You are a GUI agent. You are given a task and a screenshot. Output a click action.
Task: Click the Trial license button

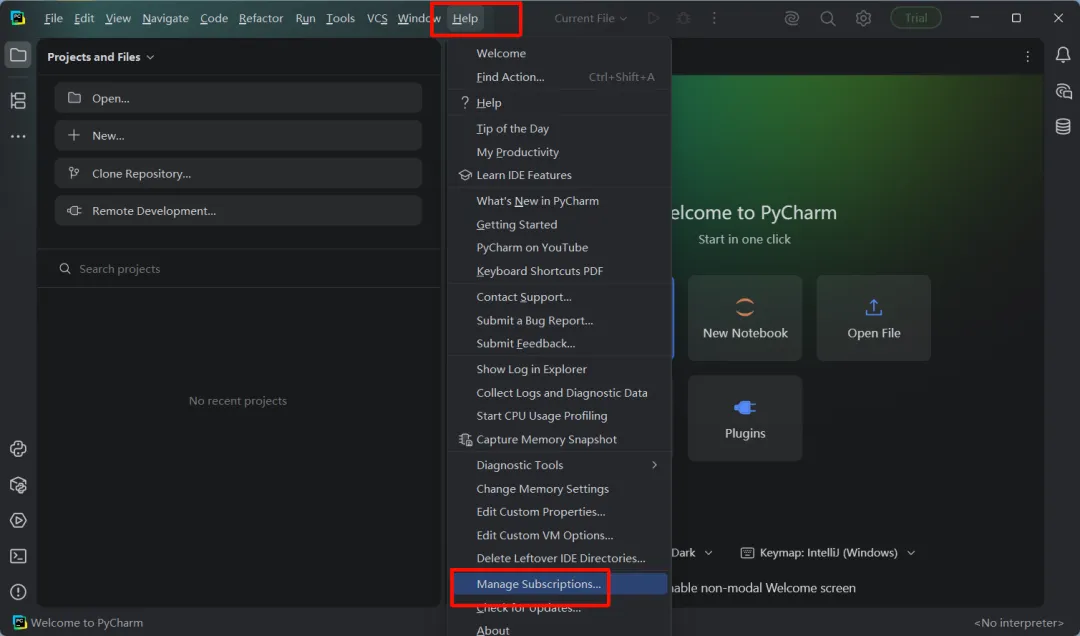(x=915, y=18)
